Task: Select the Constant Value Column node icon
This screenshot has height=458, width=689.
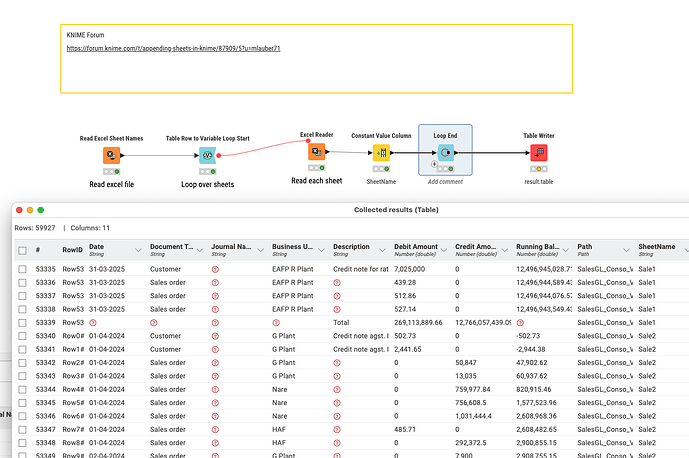Action: pos(381,153)
